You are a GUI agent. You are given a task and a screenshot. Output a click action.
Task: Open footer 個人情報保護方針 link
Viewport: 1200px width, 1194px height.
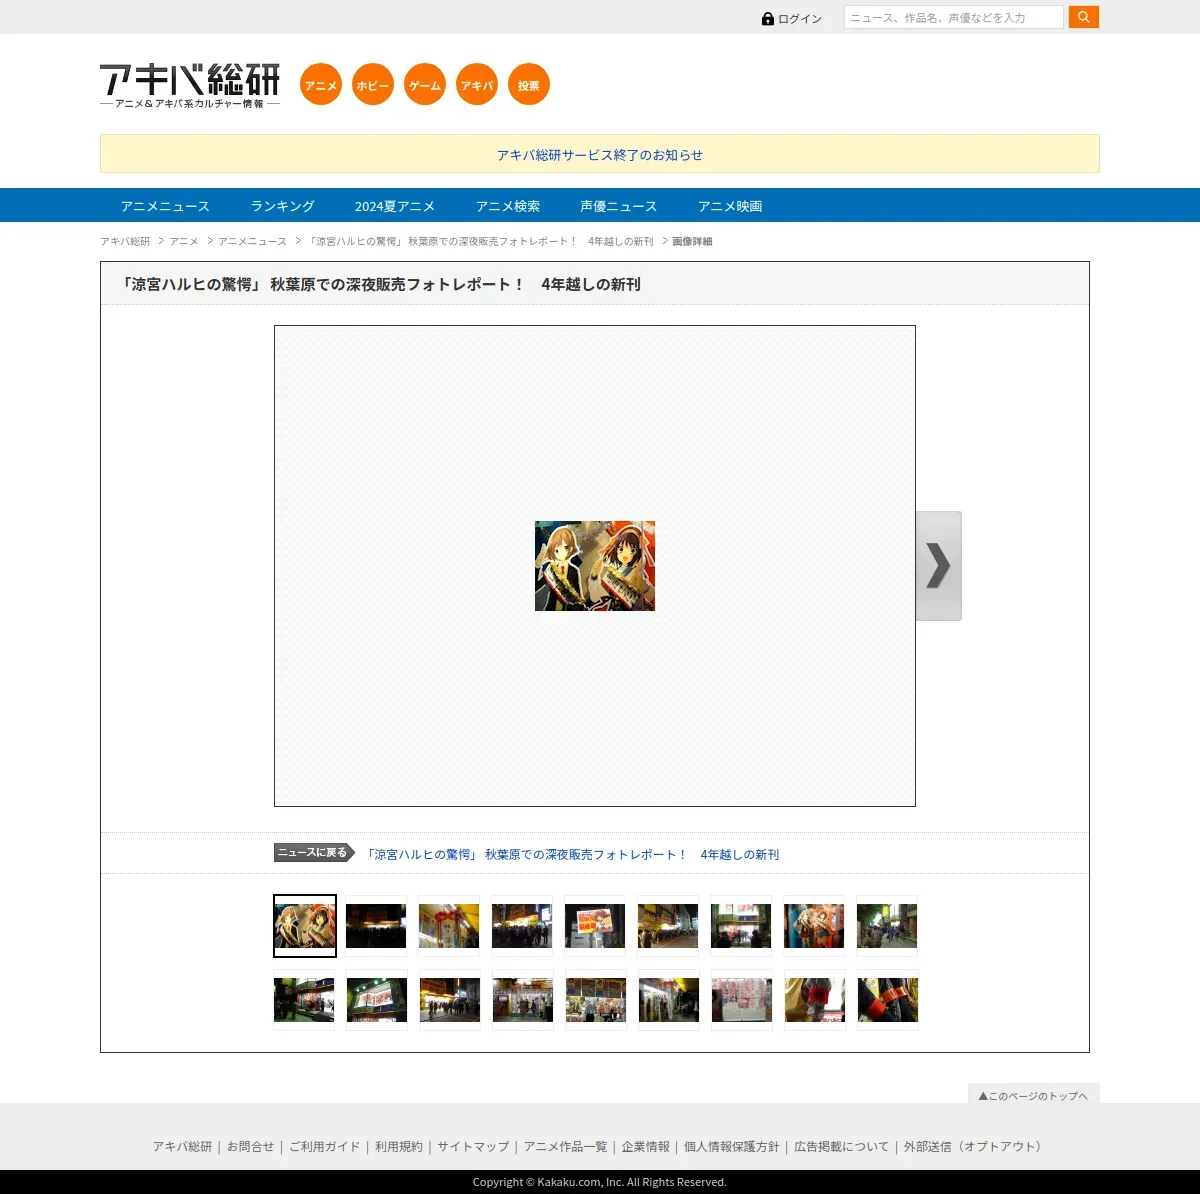(x=732, y=1146)
